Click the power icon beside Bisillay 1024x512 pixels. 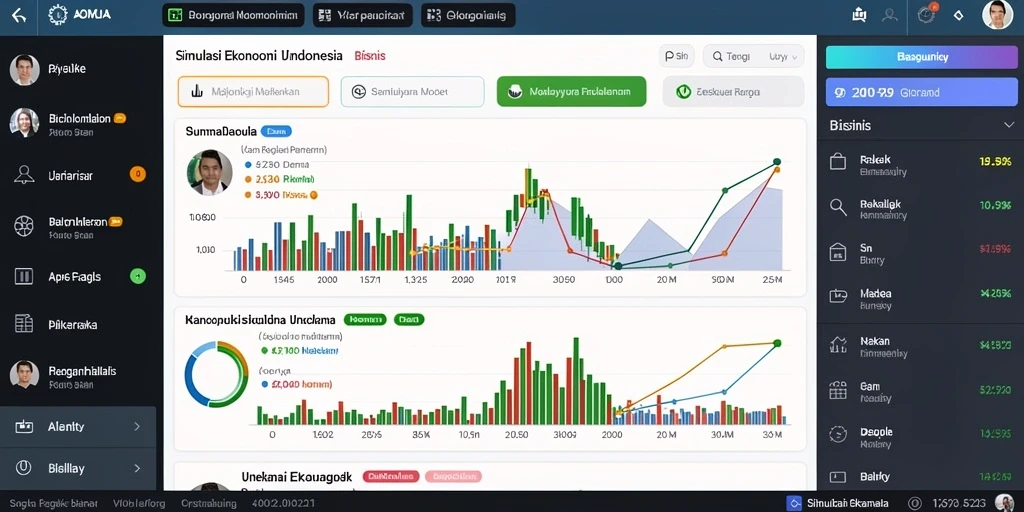pyautogui.click(x=24, y=468)
